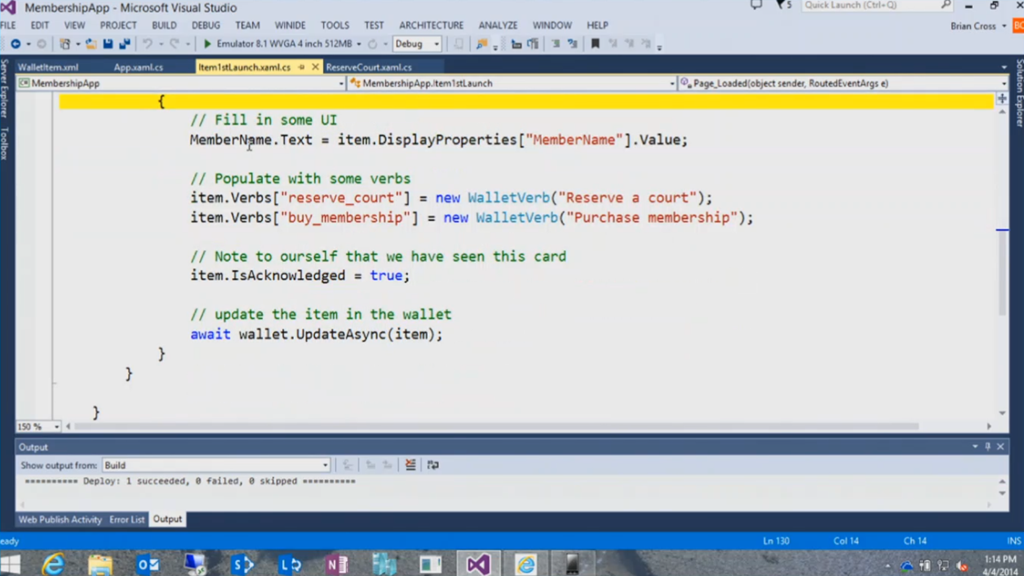Click the Windows Start button

(11, 564)
